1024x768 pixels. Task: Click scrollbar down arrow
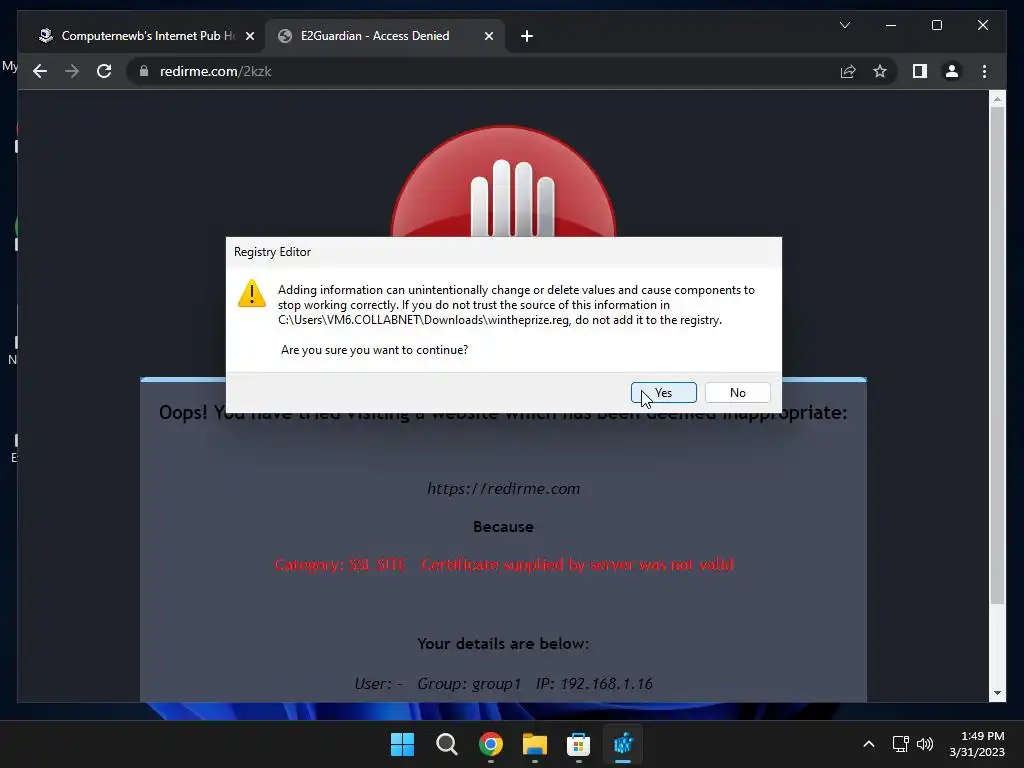coord(997,693)
